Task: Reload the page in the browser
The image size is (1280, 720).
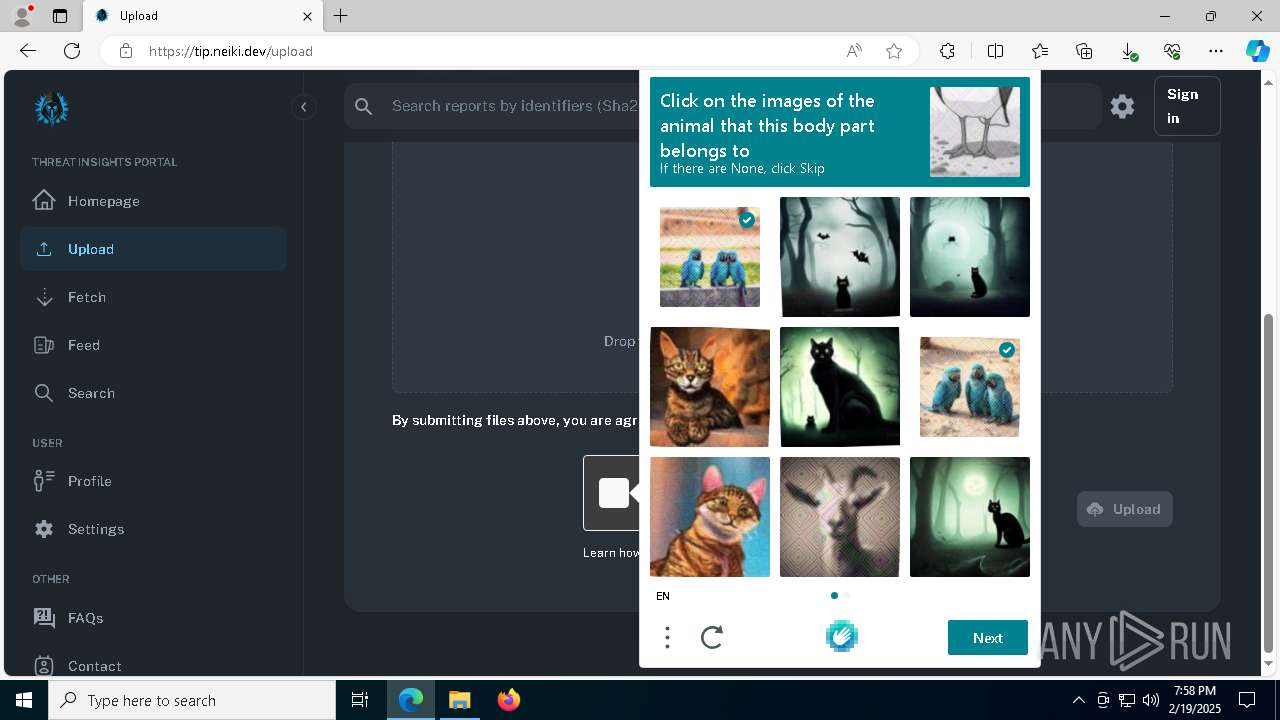Action: [x=72, y=51]
